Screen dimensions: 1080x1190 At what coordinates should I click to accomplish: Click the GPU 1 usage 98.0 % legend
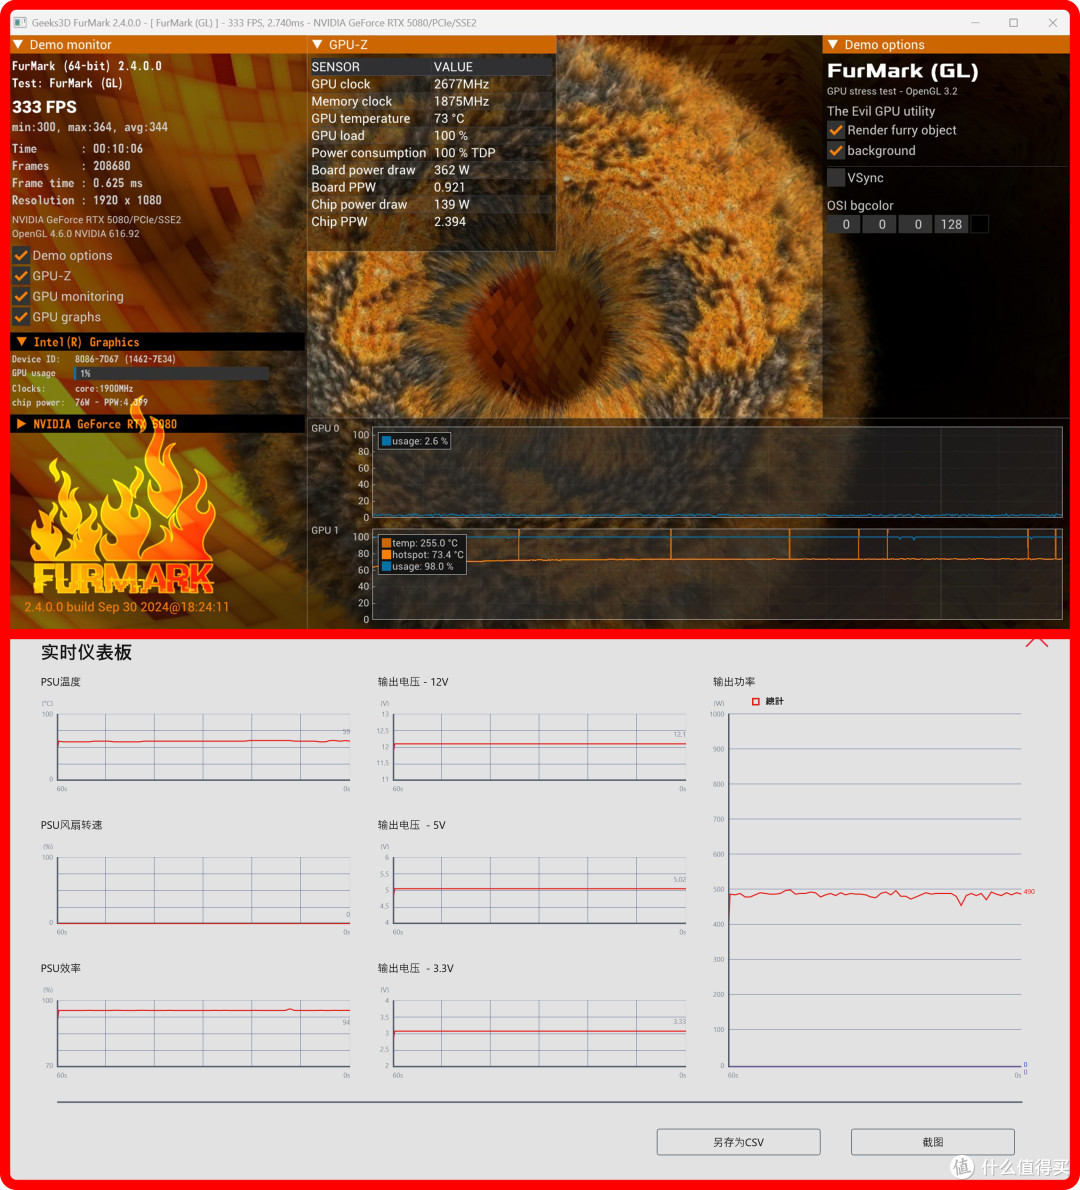click(418, 567)
